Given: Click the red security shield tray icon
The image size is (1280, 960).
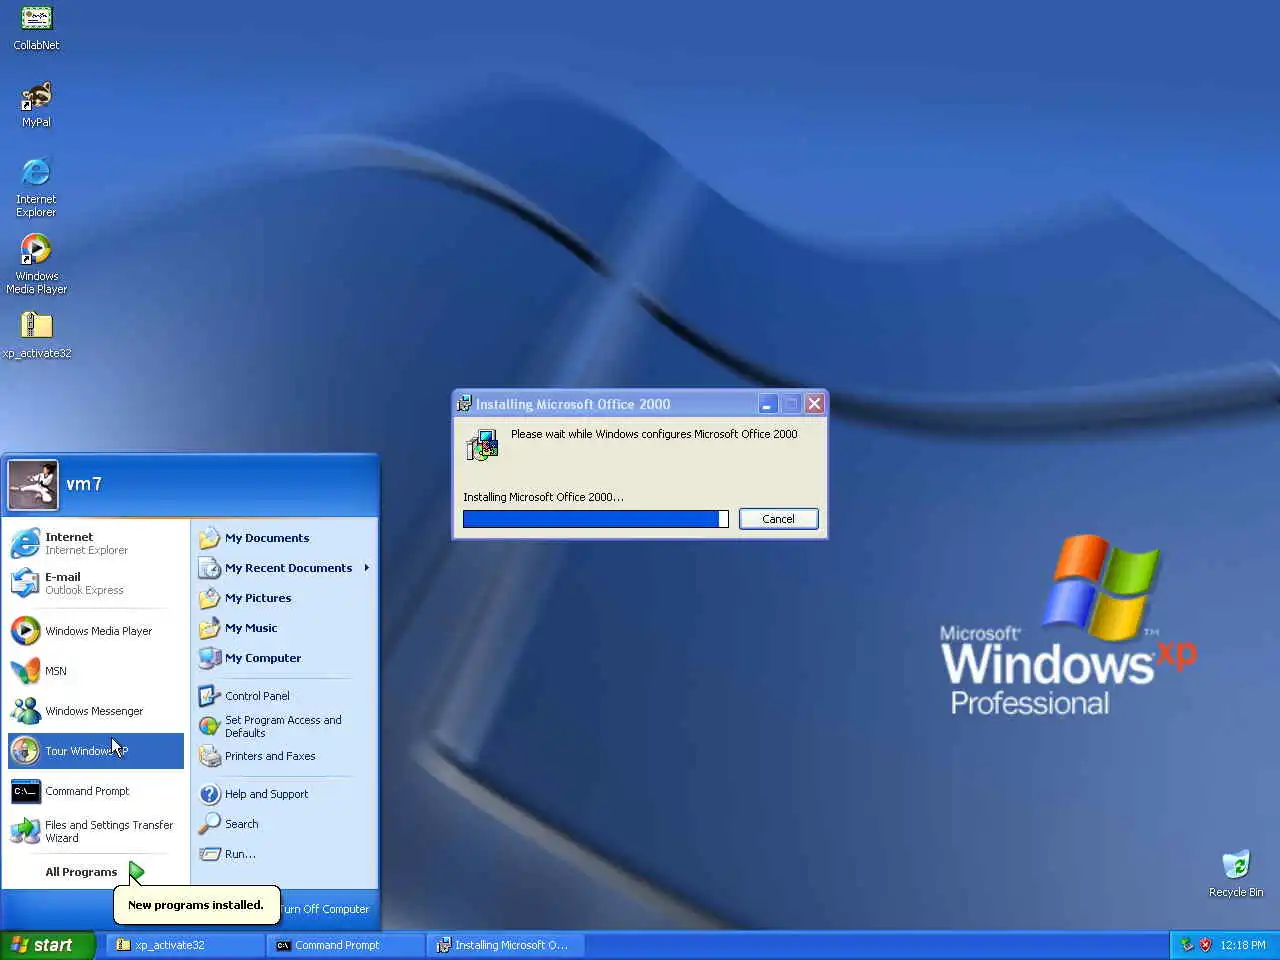Looking at the screenshot, I should coord(1205,945).
